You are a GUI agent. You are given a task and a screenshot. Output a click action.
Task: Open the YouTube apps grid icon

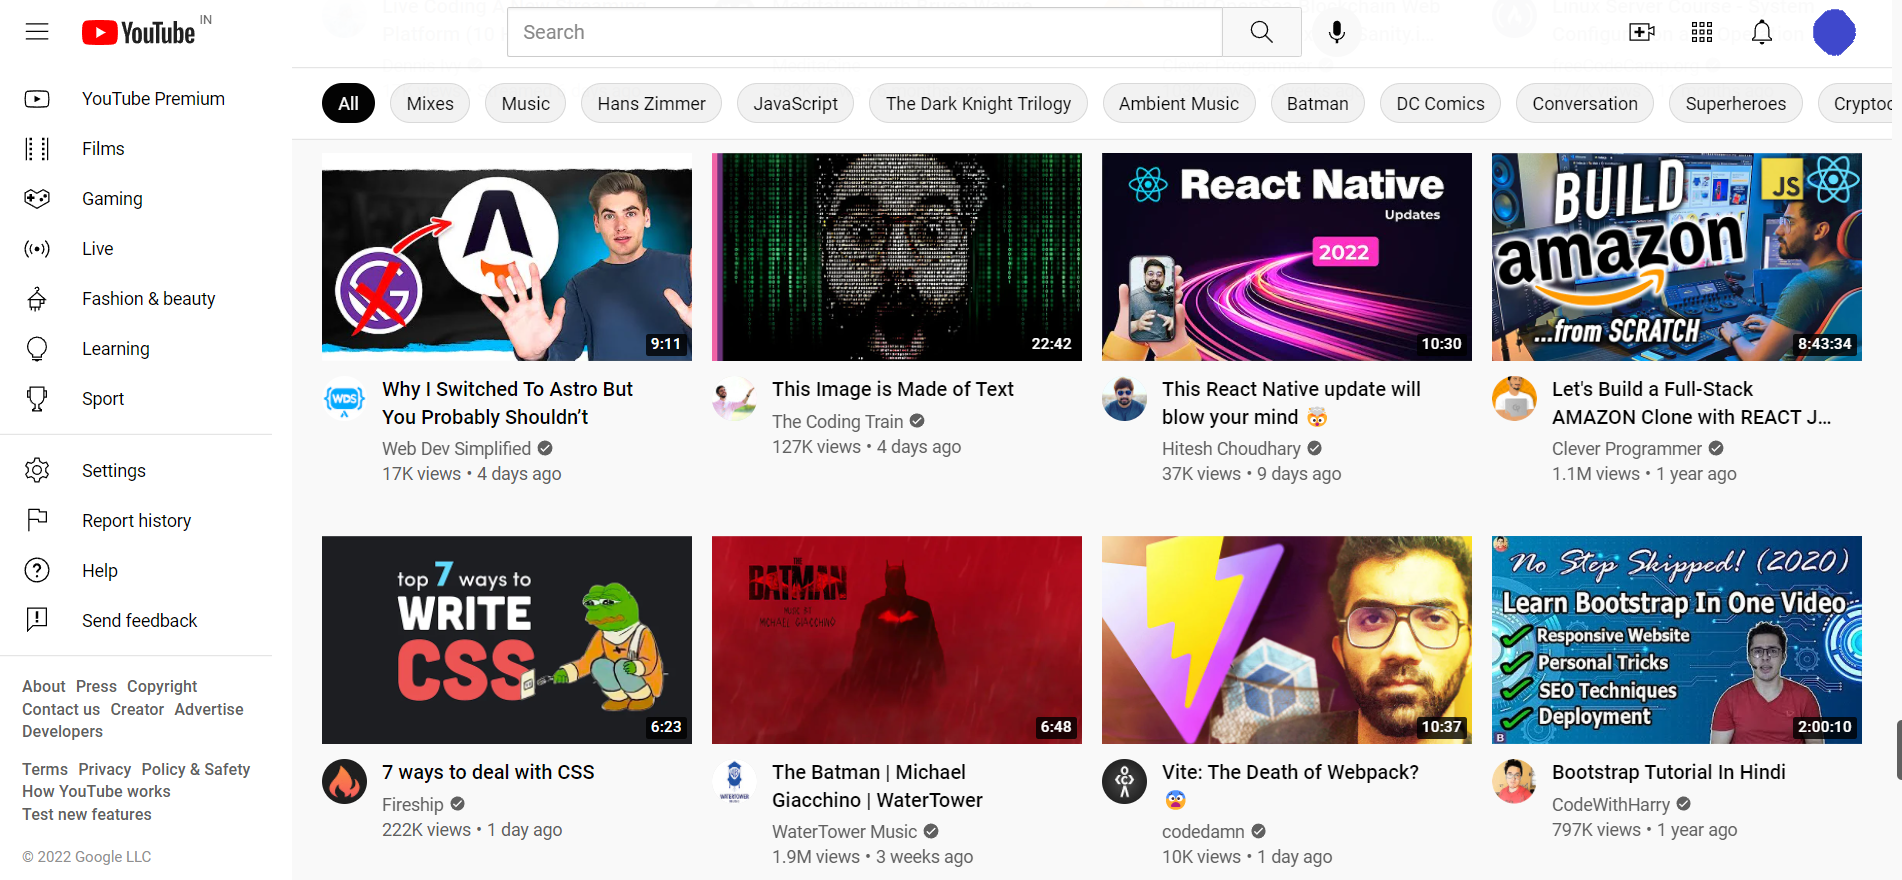click(1702, 32)
